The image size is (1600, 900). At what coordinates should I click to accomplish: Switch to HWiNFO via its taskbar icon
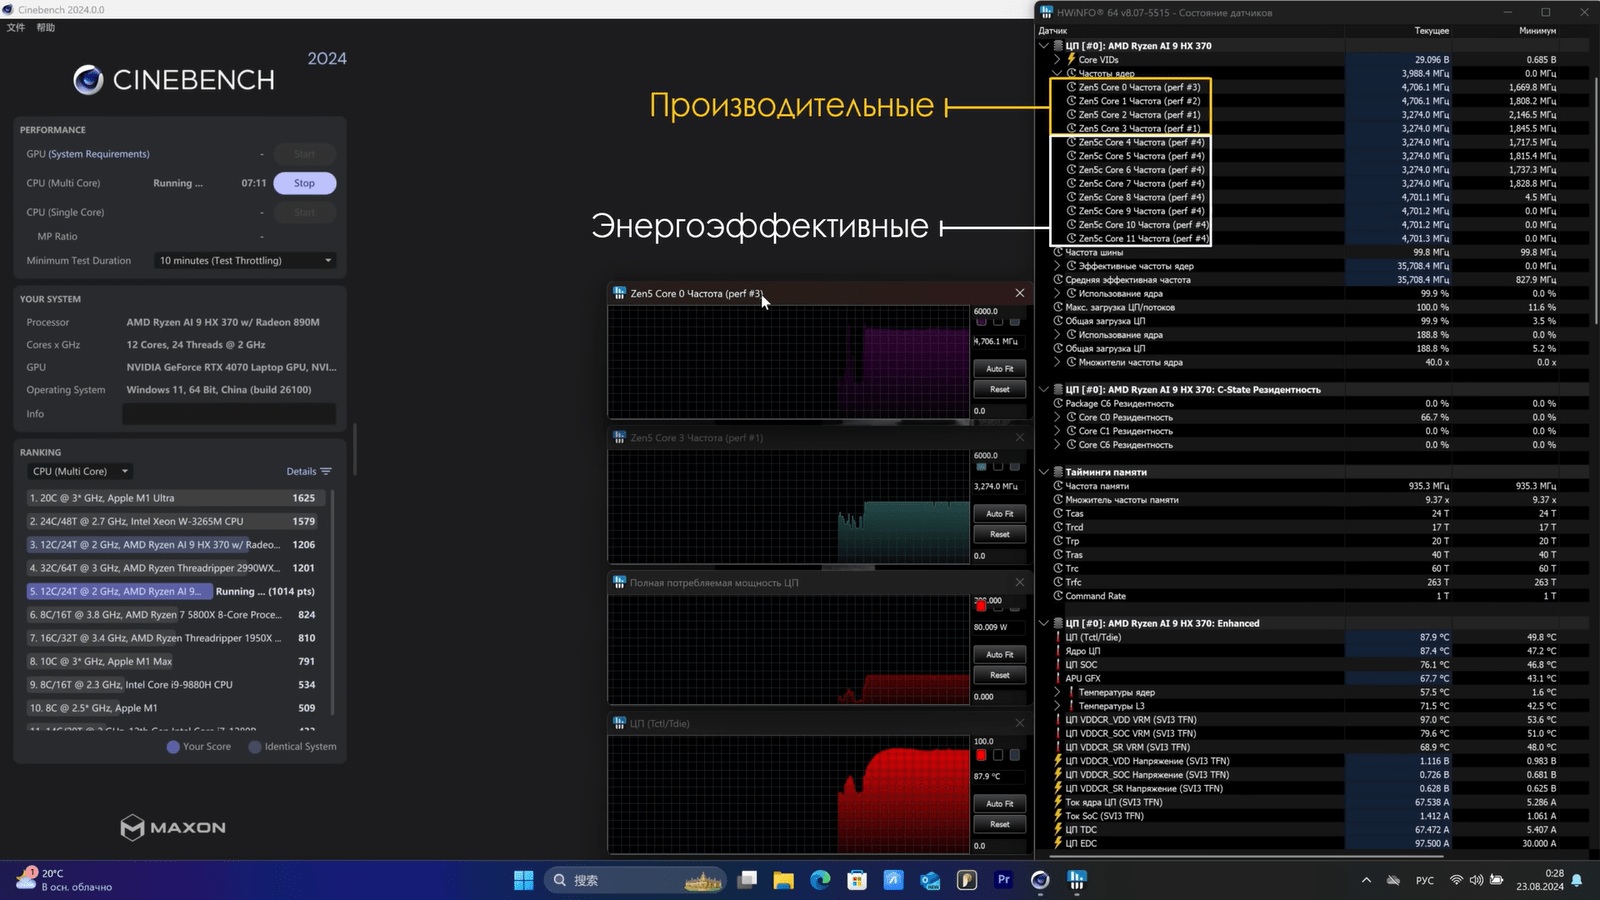[x=1077, y=880]
